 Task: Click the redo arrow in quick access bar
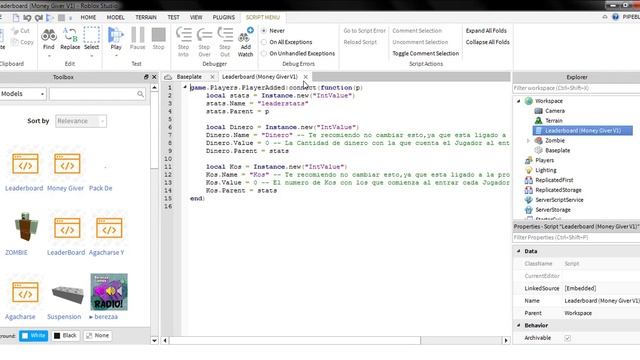point(38,18)
